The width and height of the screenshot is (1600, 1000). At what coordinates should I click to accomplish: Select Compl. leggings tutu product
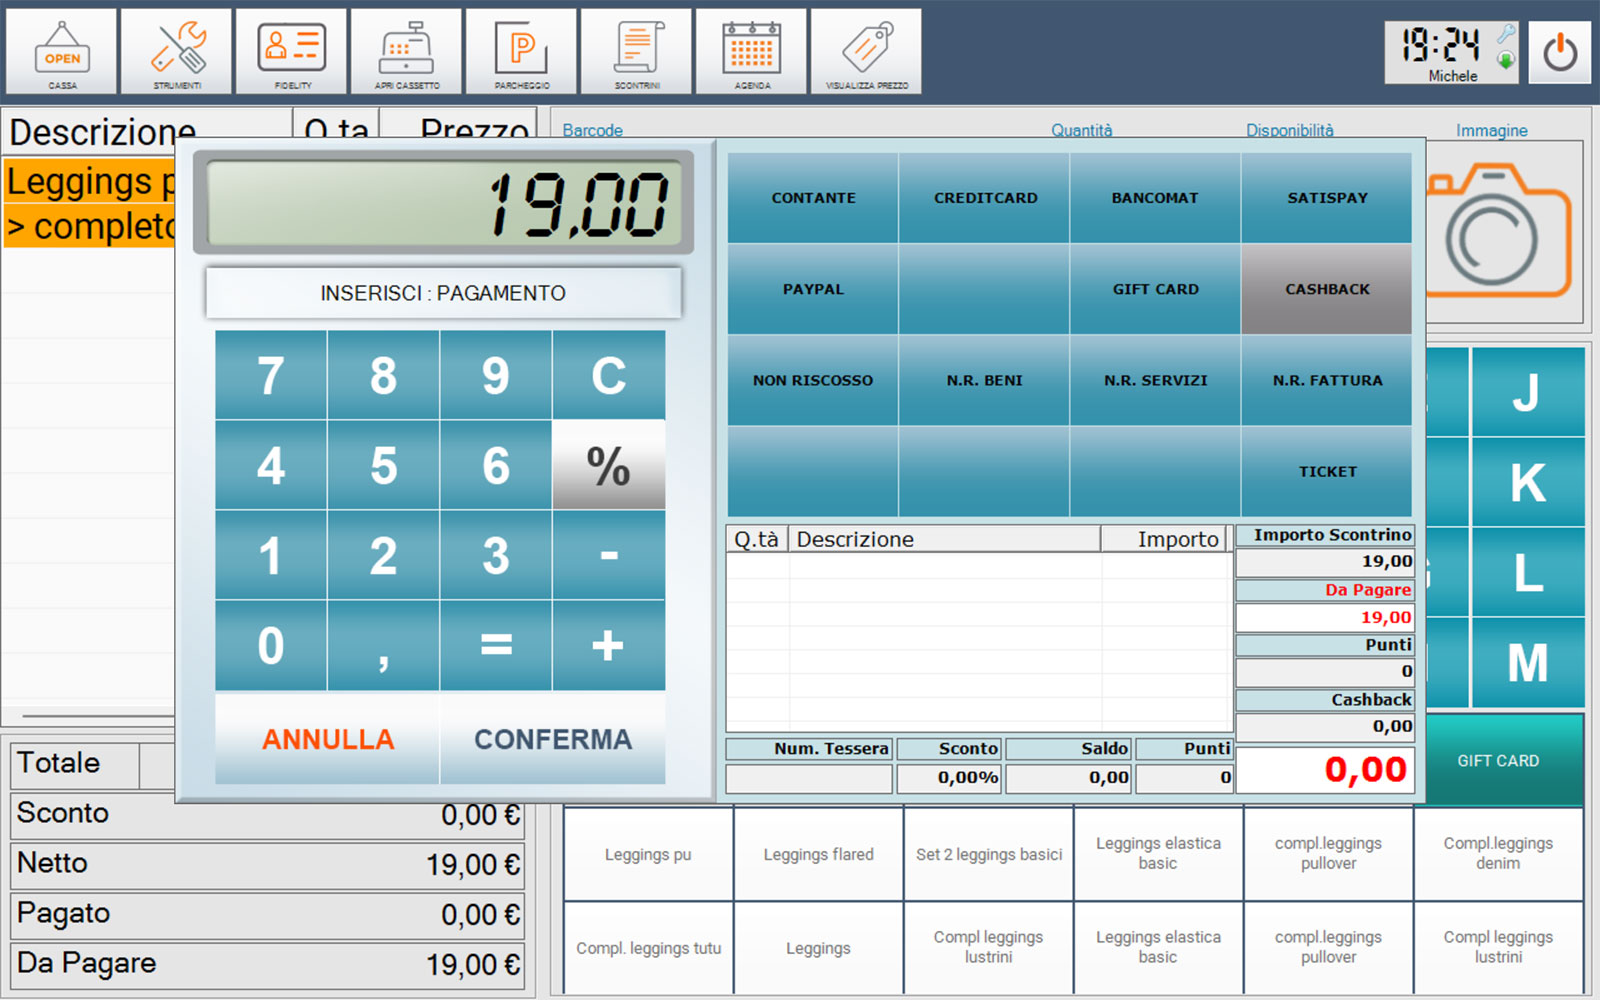648,948
